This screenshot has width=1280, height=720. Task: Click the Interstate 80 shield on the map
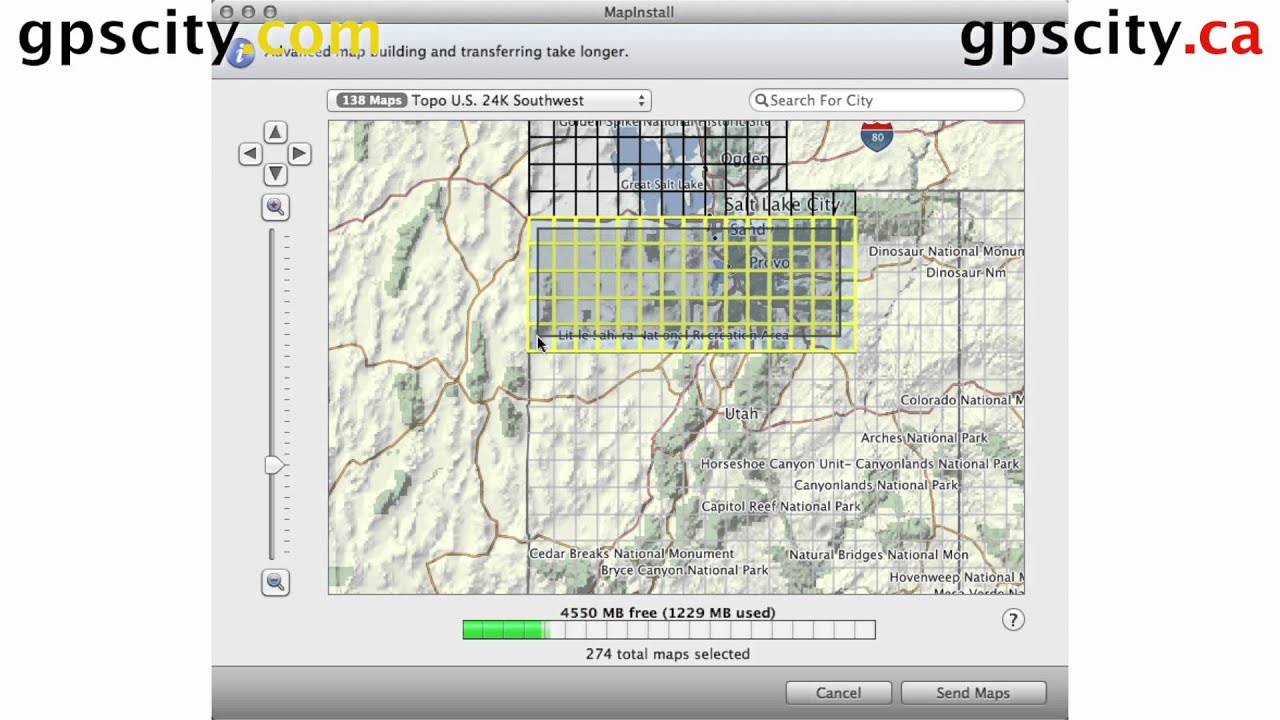coord(876,136)
